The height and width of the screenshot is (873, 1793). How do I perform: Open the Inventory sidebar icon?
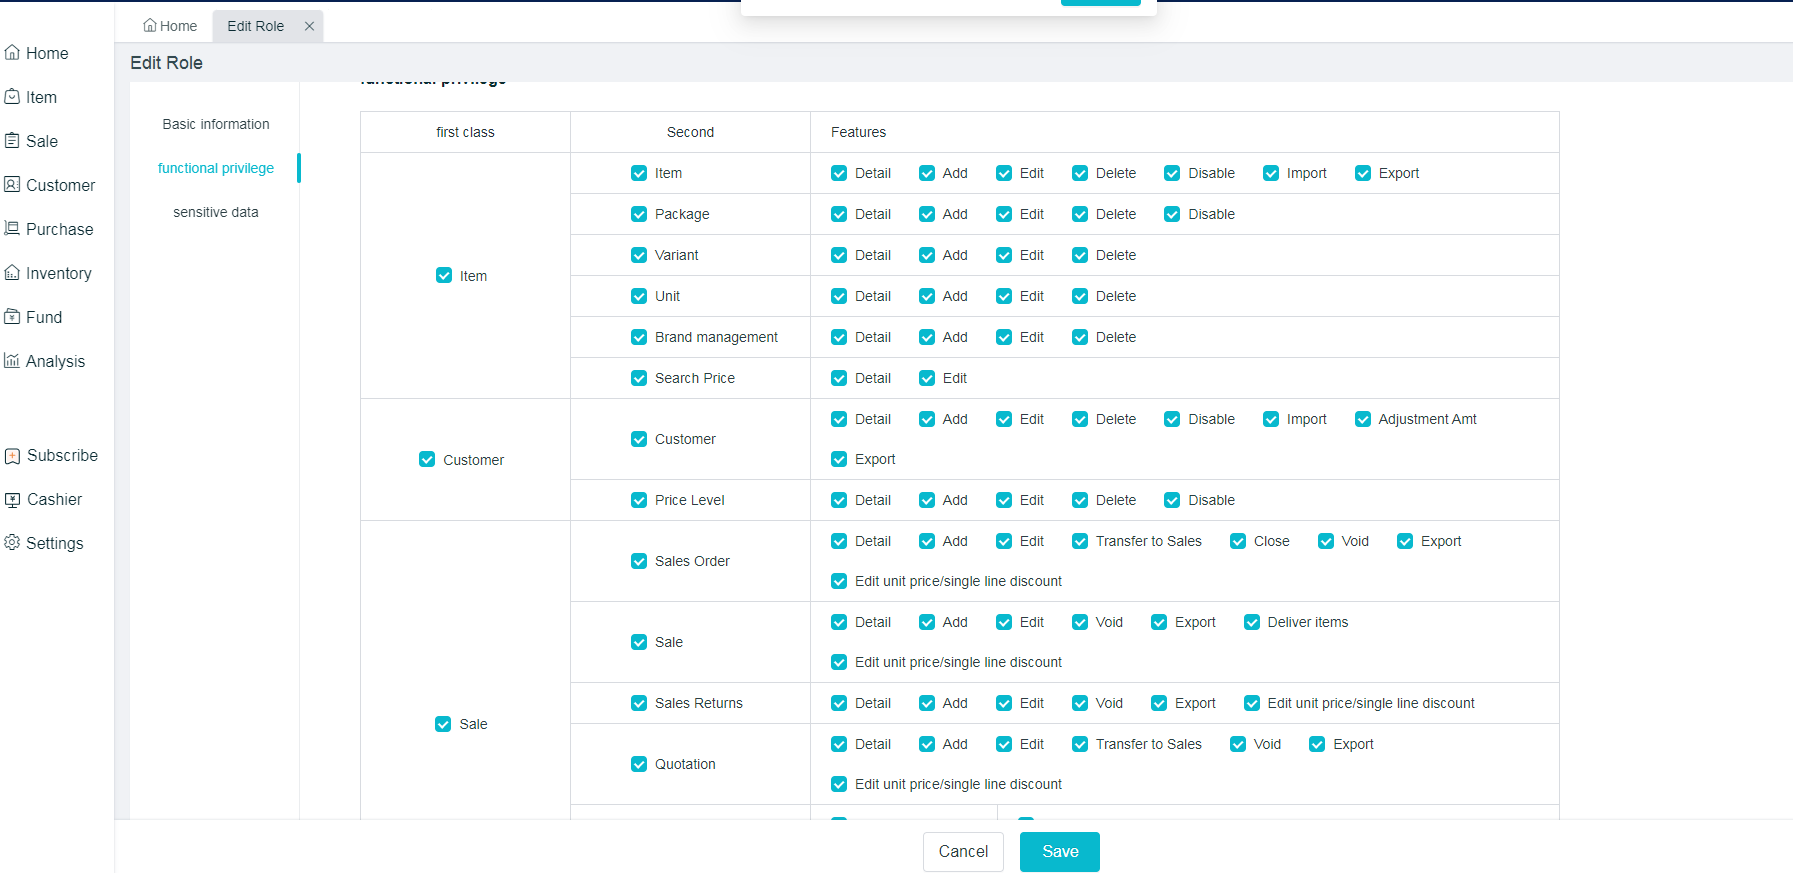12,273
